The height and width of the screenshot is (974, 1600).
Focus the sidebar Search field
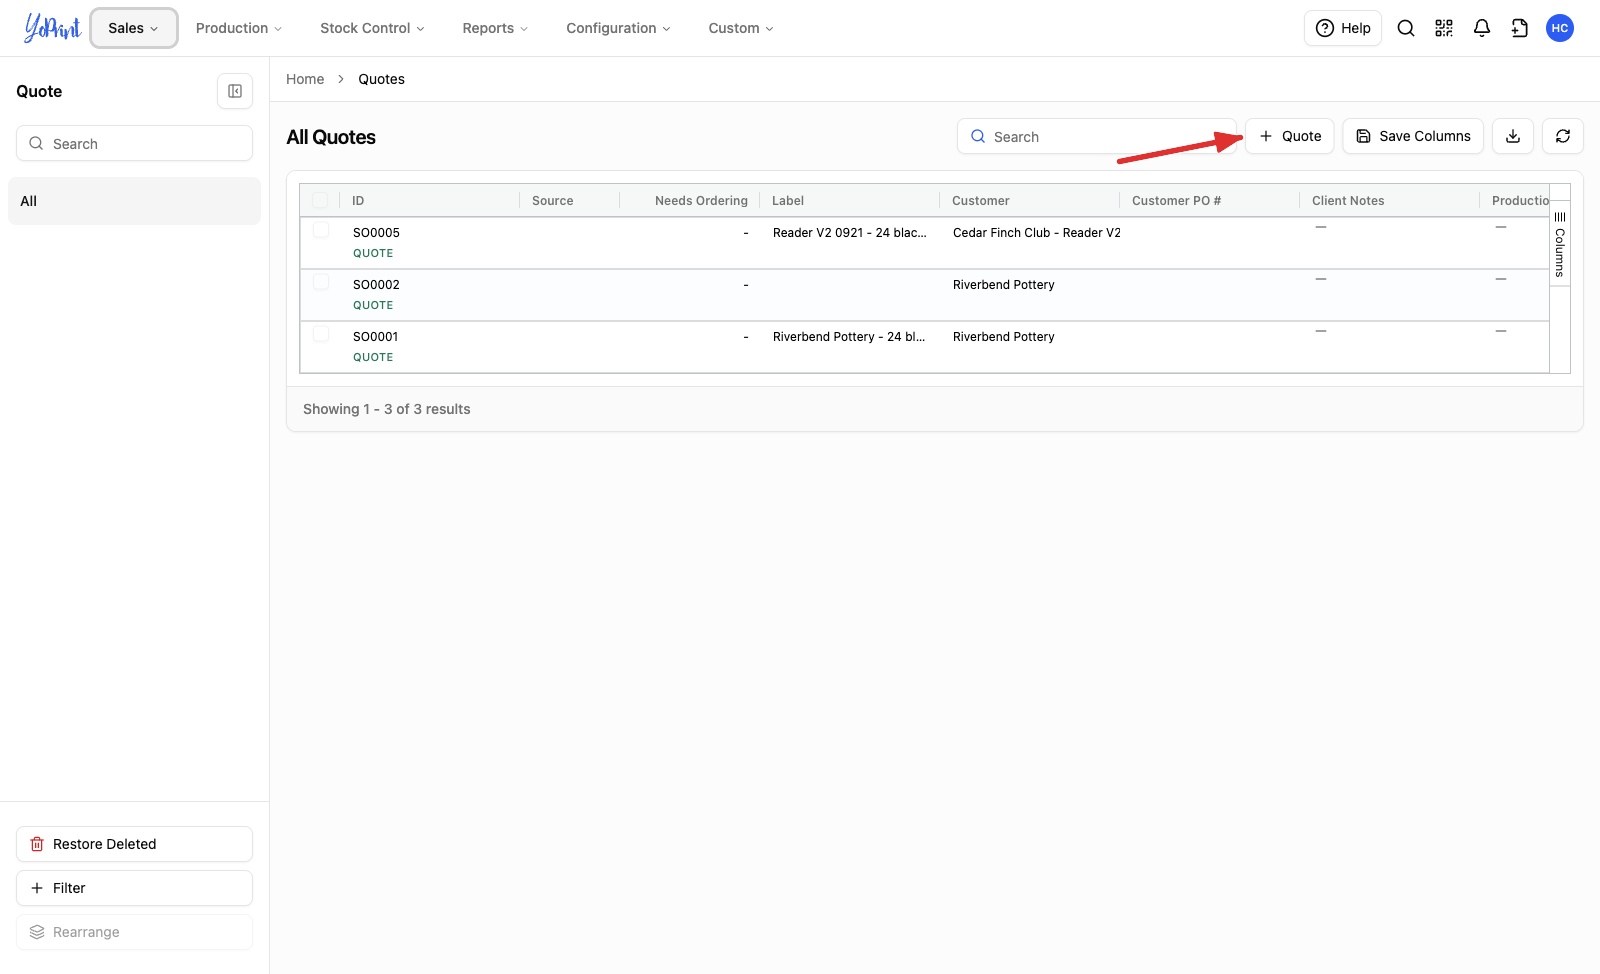[x=134, y=143]
